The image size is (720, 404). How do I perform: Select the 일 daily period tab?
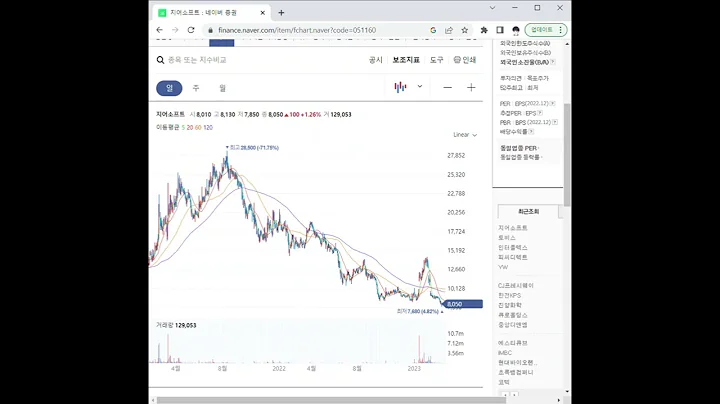click(x=169, y=88)
